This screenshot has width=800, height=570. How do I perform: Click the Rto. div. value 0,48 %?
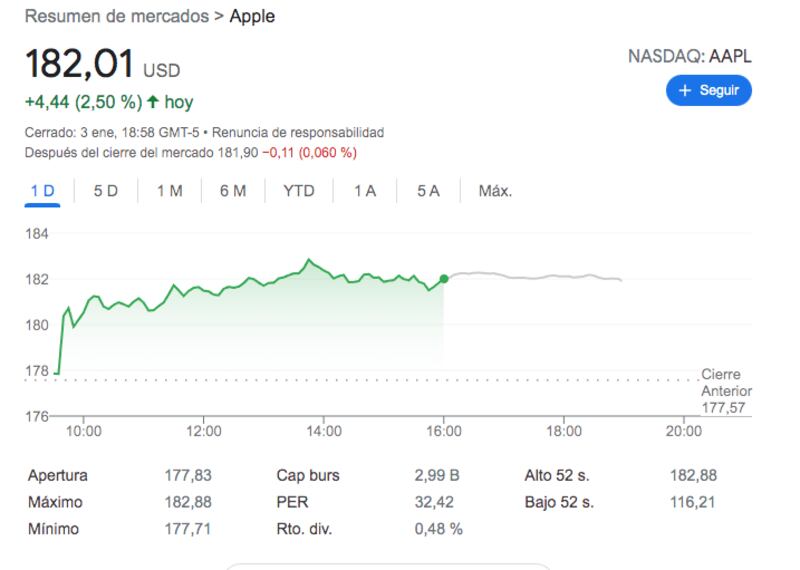pos(438,529)
